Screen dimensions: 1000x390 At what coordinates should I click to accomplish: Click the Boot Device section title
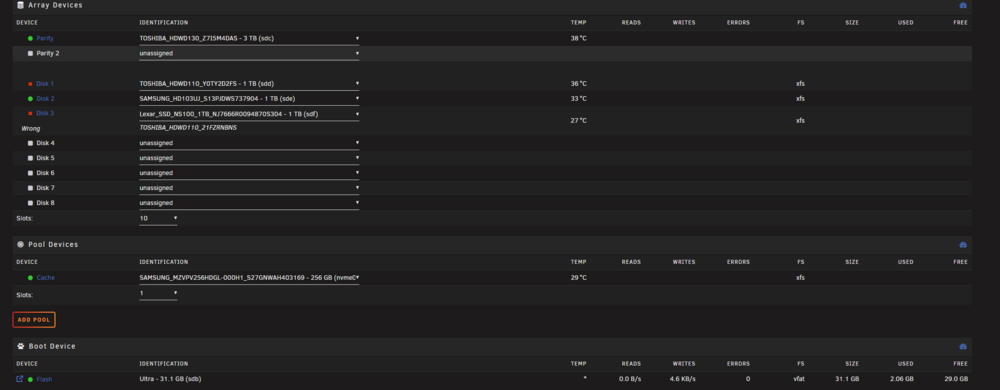click(x=52, y=347)
